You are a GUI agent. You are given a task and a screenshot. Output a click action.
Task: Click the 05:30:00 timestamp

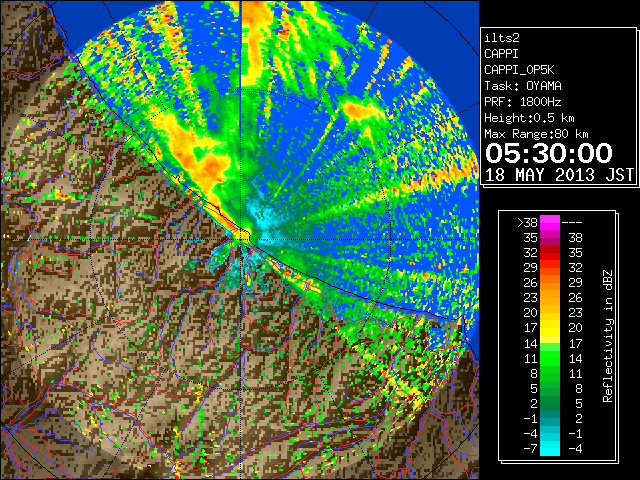click(x=549, y=153)
